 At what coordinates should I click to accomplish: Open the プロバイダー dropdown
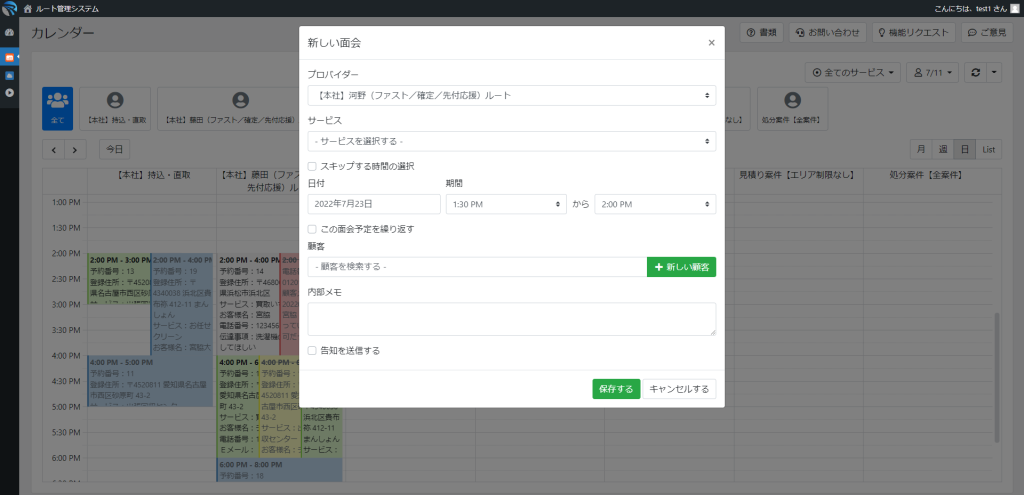[x=511, y=95]
